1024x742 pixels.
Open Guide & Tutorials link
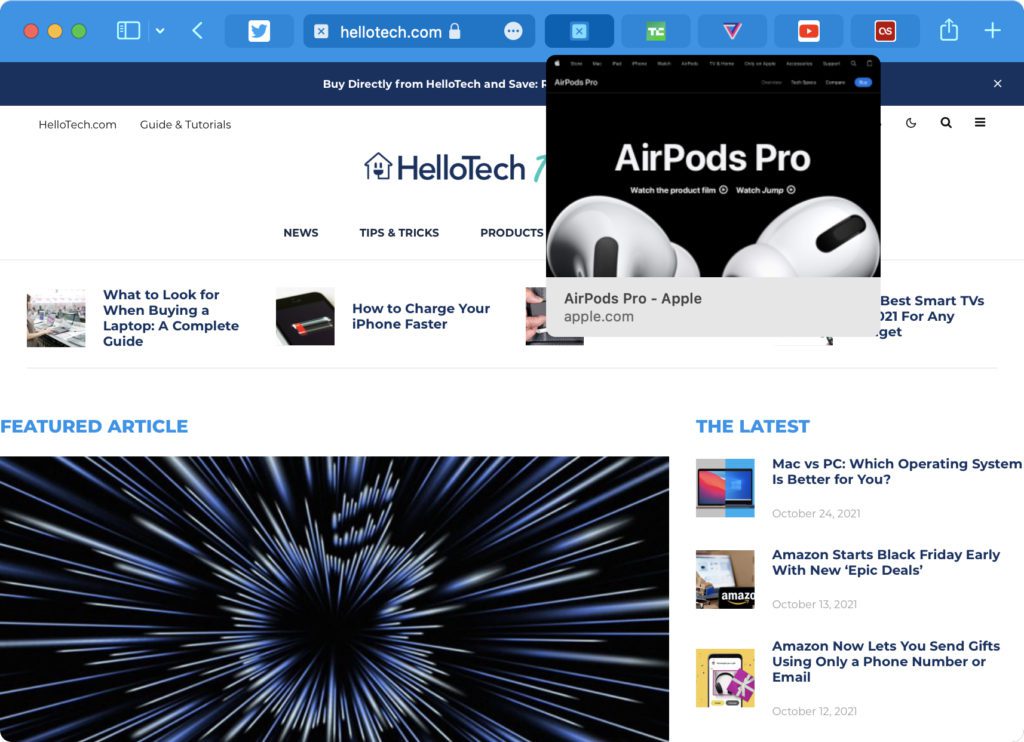point(185,124)
